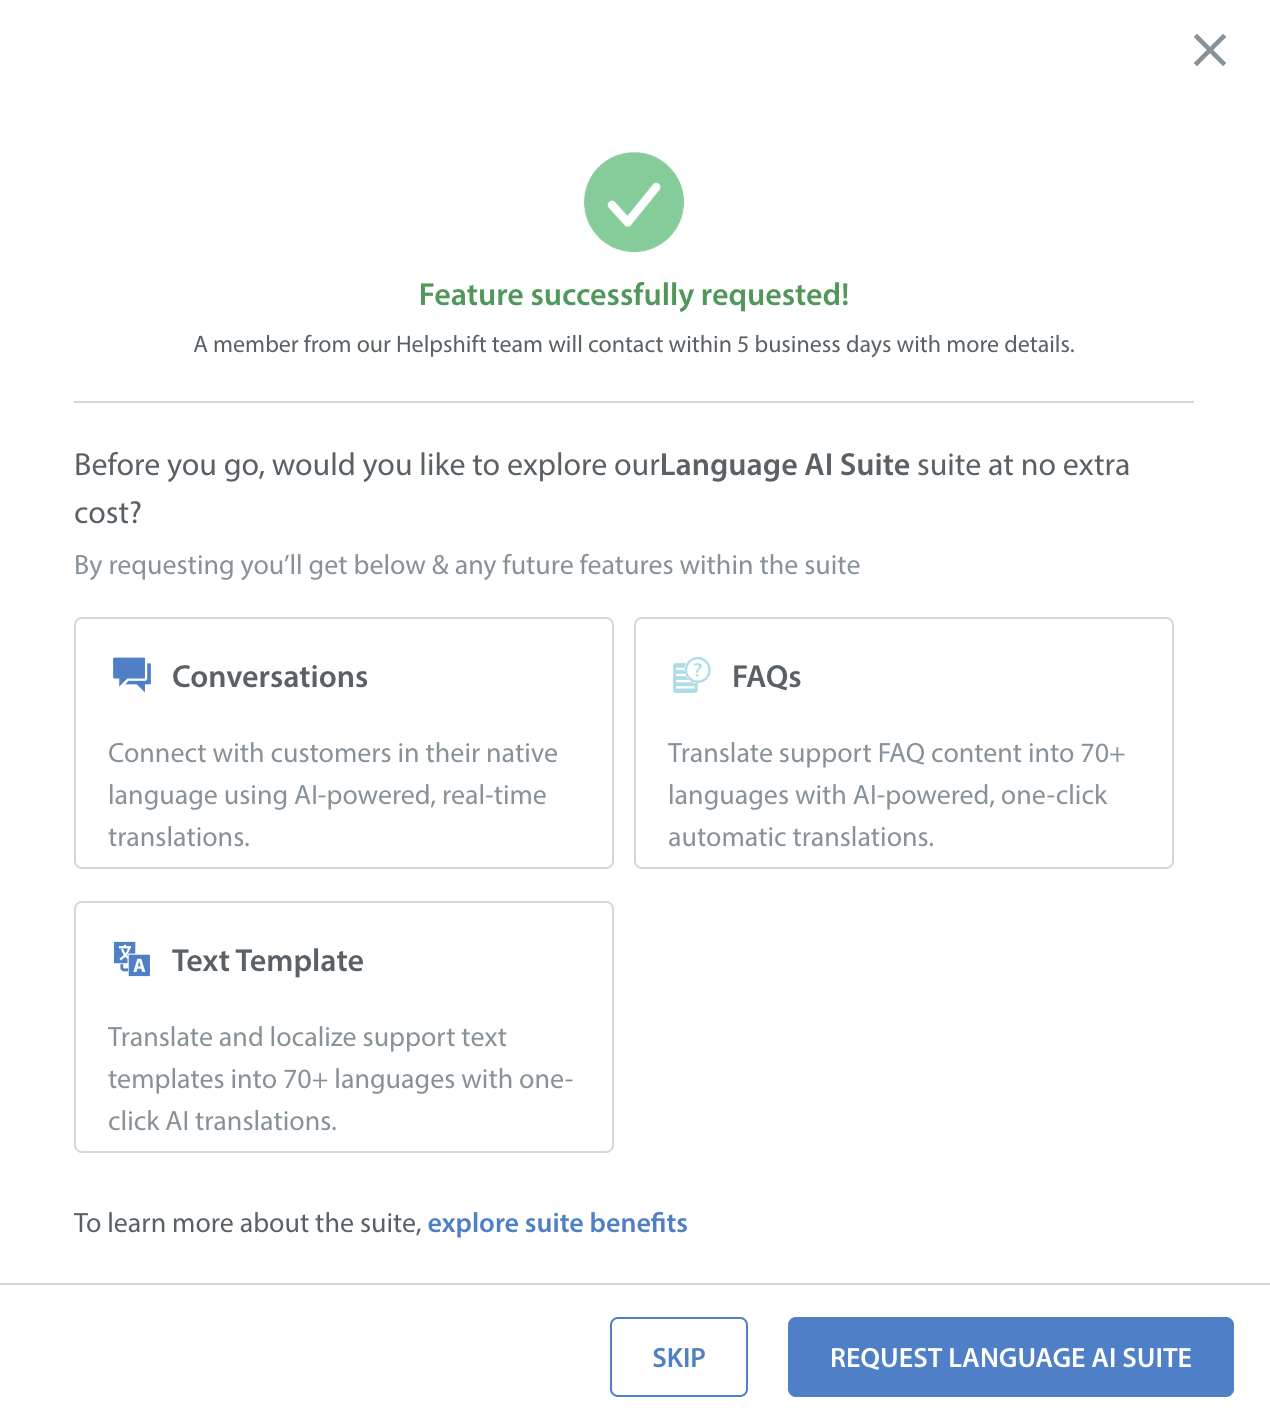This screenshot has width=1270, height=1424.
Task: Click the Text Template translate icon
Action: click(x=131, y=959)
